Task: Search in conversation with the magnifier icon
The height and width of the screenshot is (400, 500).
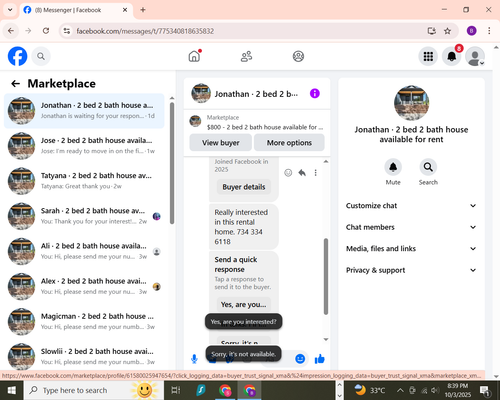Action: (428, 167)
